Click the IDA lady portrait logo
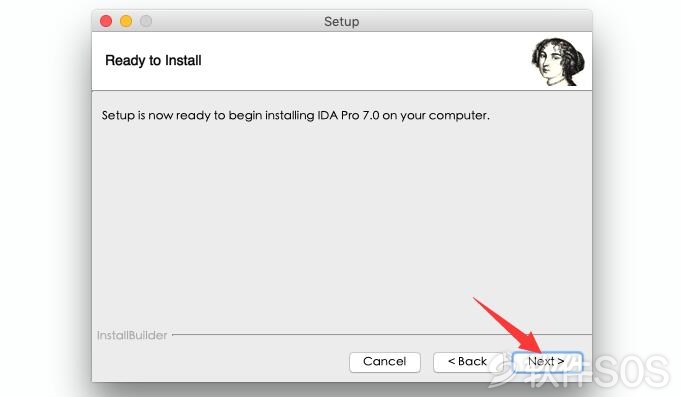681x397 pixels. 558,62
